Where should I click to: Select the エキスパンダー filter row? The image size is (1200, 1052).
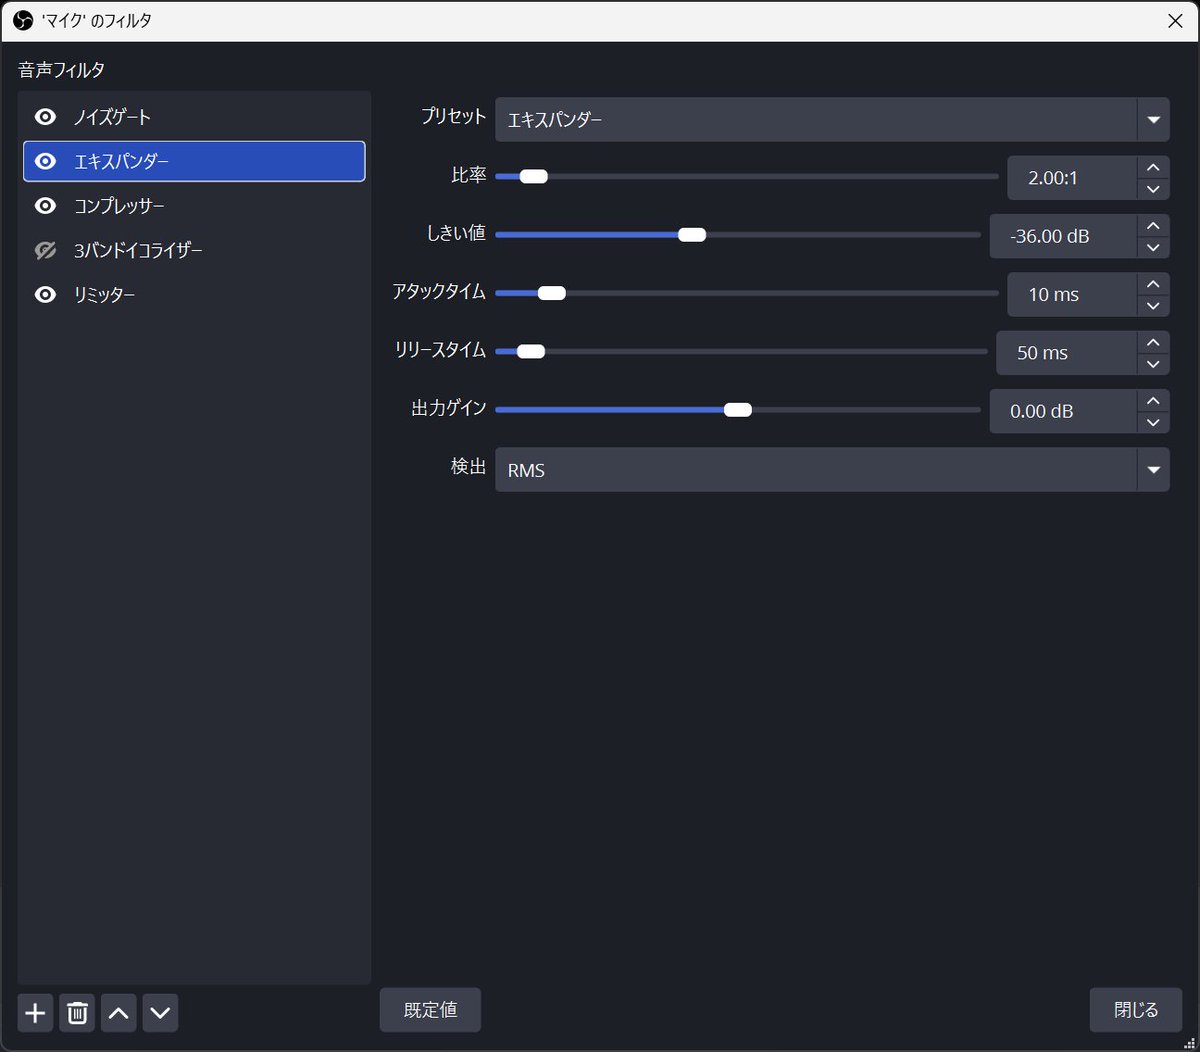coord(194,161)
